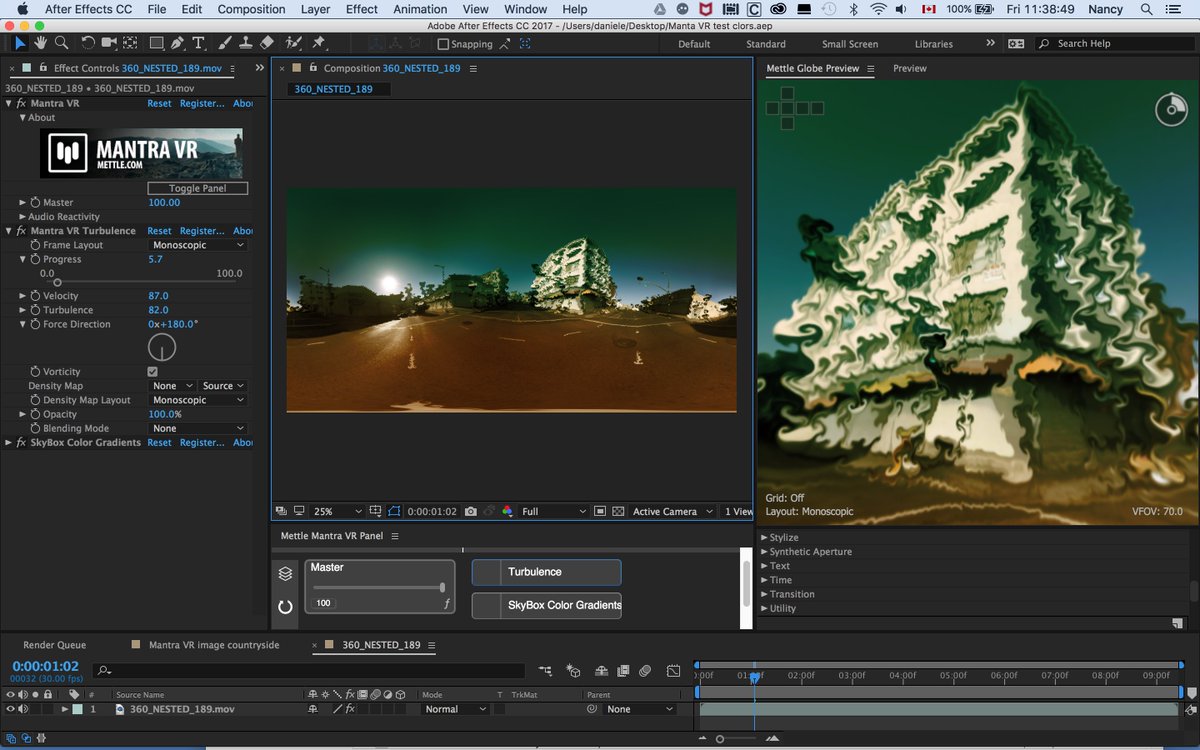This screenshot has height=750, width=1200.
Task: Uncheck the Vorticity checkbox
Action: (153, 372)
